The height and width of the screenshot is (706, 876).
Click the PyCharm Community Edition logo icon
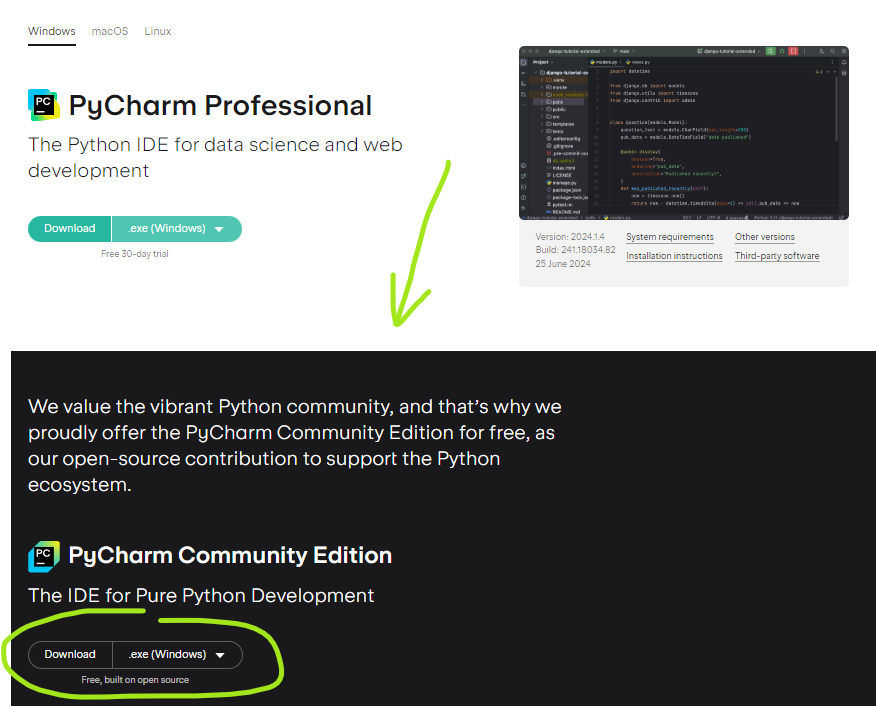[44, 556]
